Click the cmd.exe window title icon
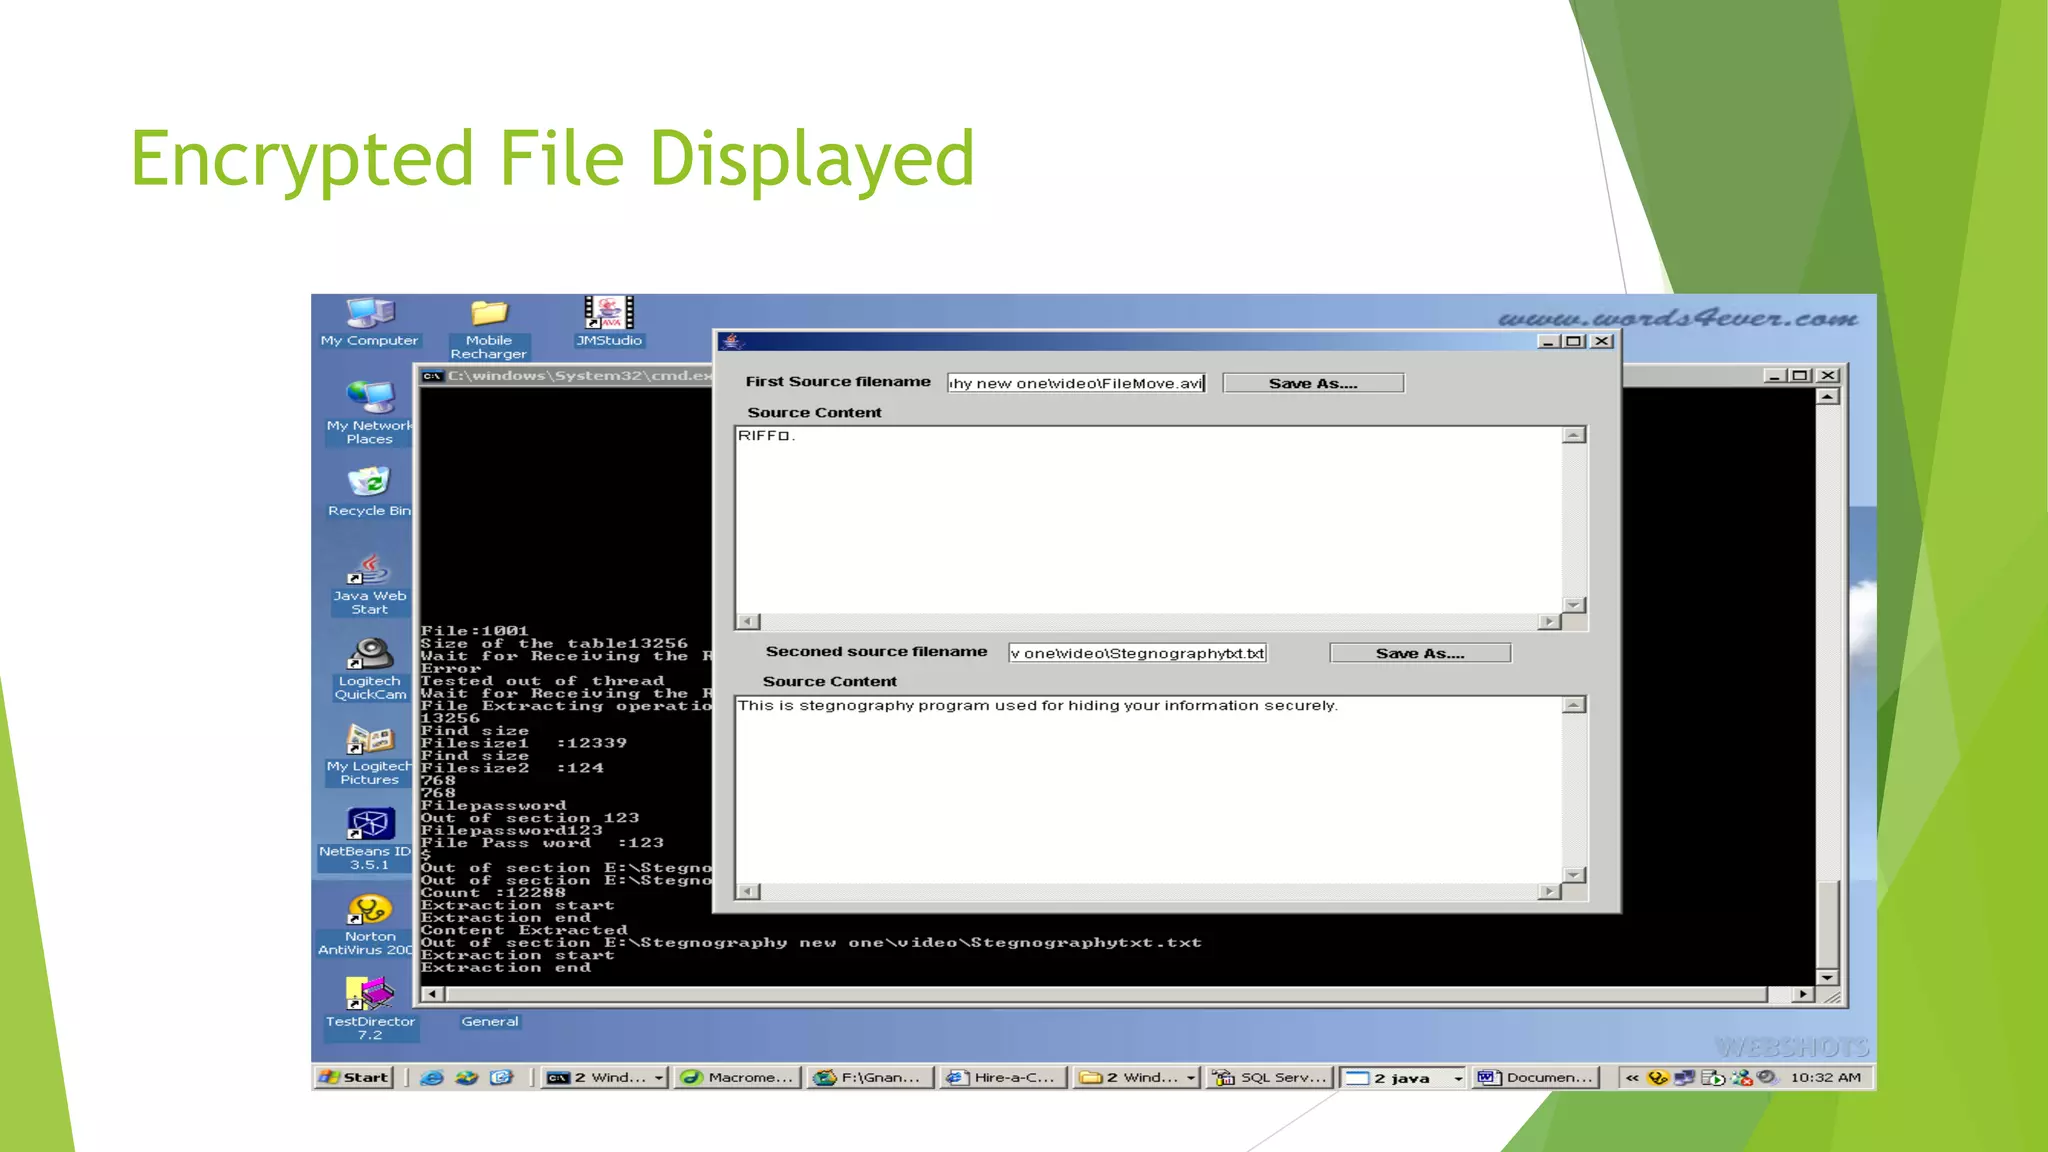 (432, 376)
